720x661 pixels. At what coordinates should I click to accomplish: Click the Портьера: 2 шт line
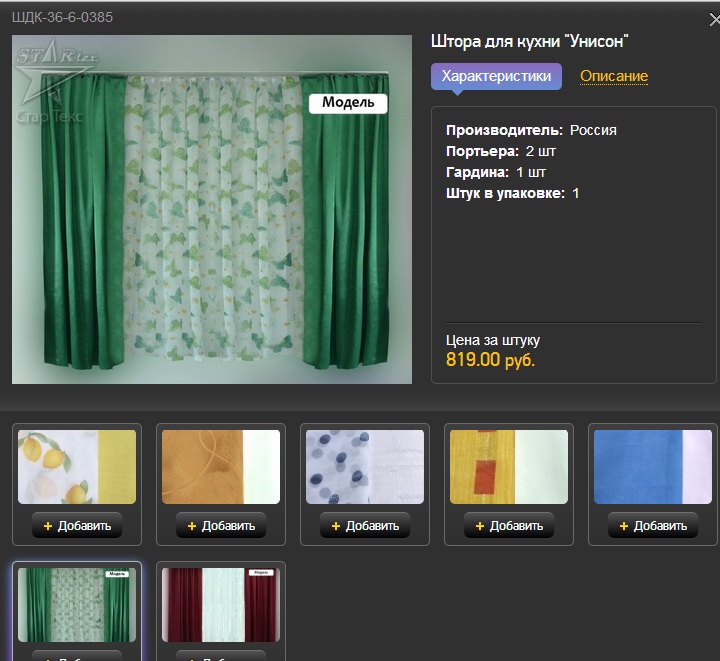tap(501, 151)
